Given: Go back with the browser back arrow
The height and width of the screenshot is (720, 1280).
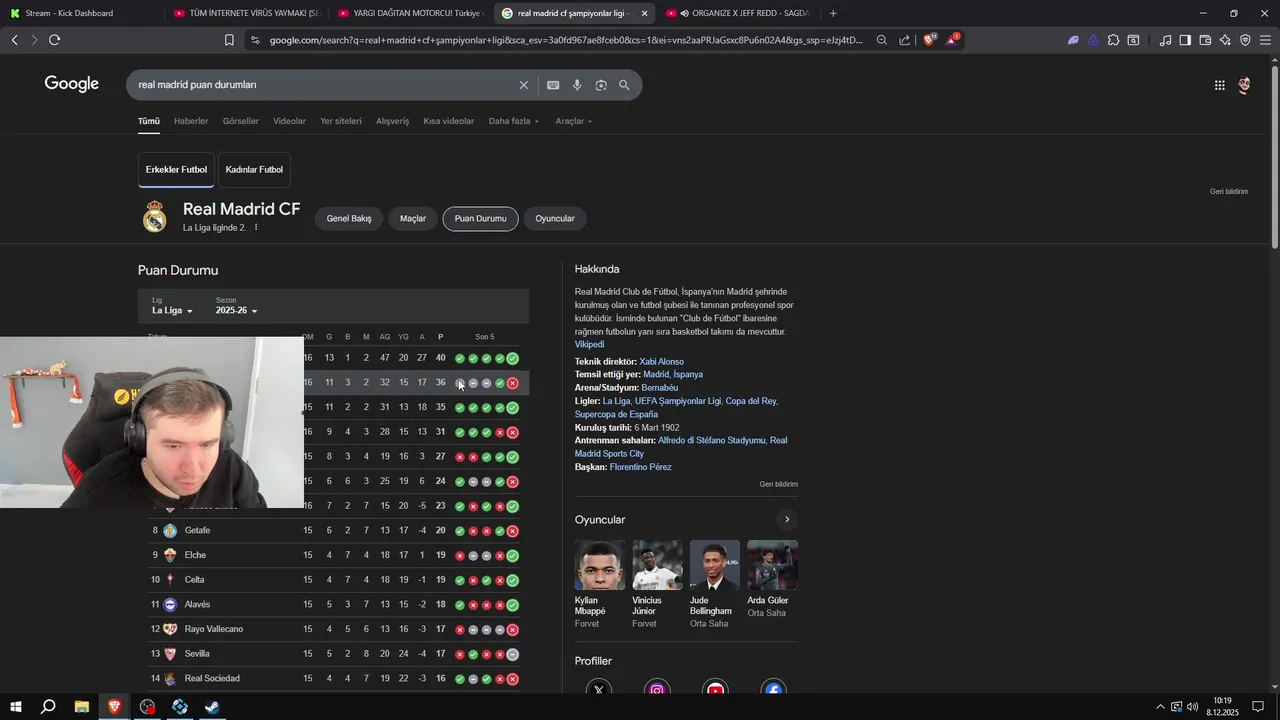Looking at the screenshot, I should tap(14, 40).
